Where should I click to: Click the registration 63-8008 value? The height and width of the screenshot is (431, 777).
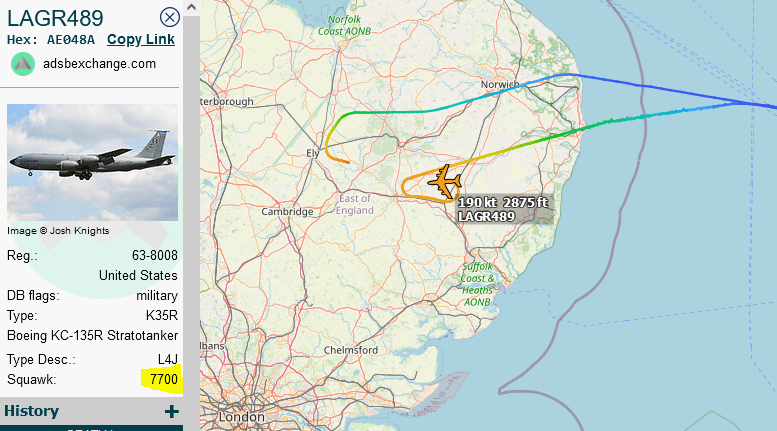pyautogui.click(x=155, y=255)
